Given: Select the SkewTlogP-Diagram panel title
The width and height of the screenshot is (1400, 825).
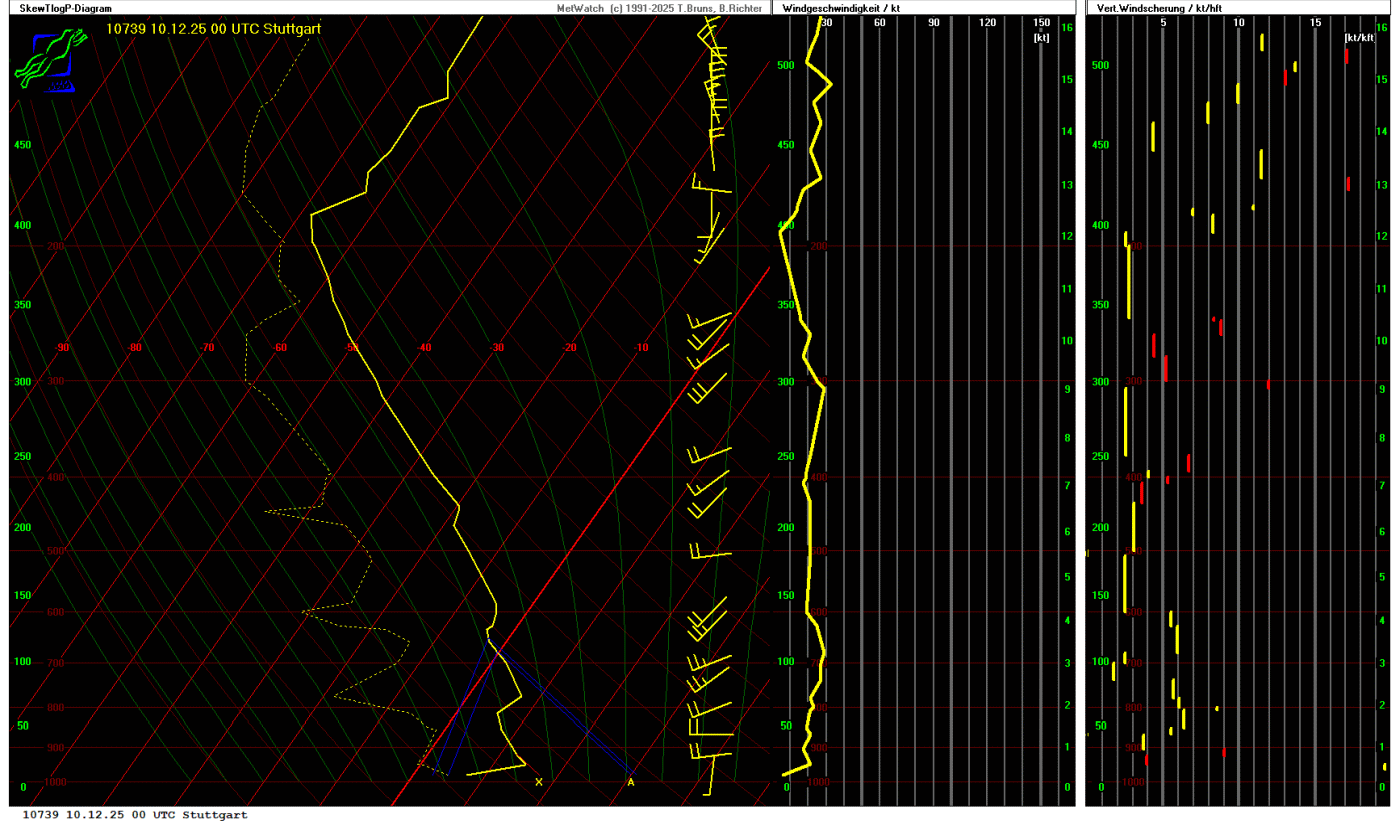Looking at the screenshot, I should (x=62, y=8).
